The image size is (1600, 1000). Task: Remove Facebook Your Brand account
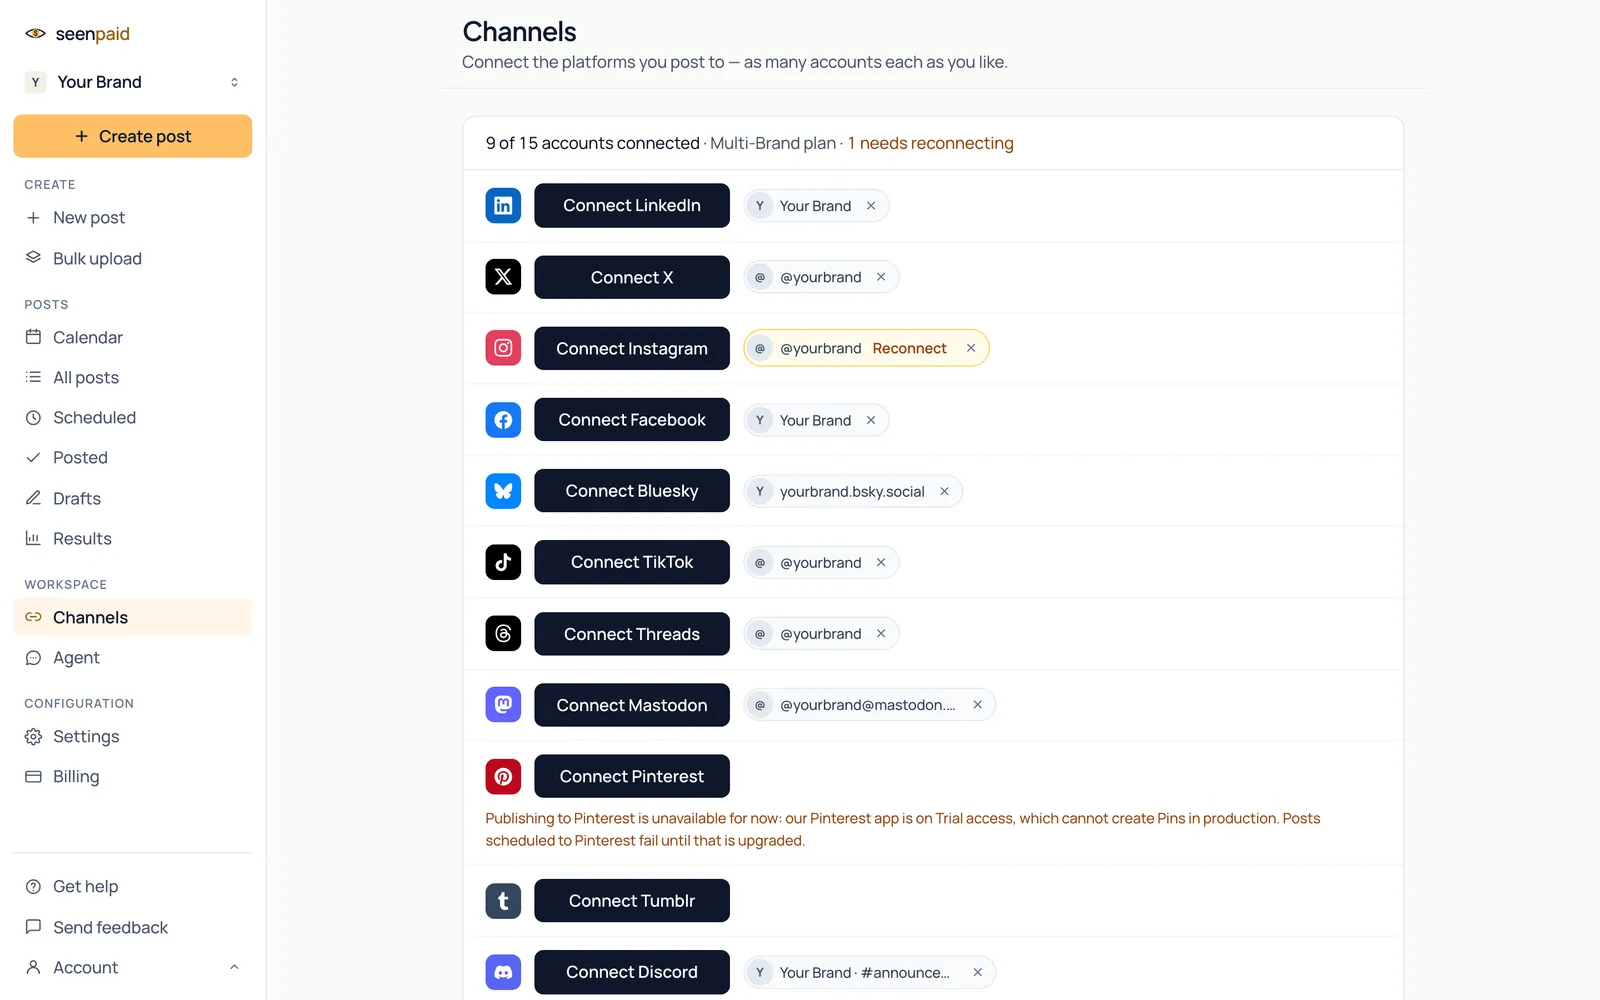871,420
